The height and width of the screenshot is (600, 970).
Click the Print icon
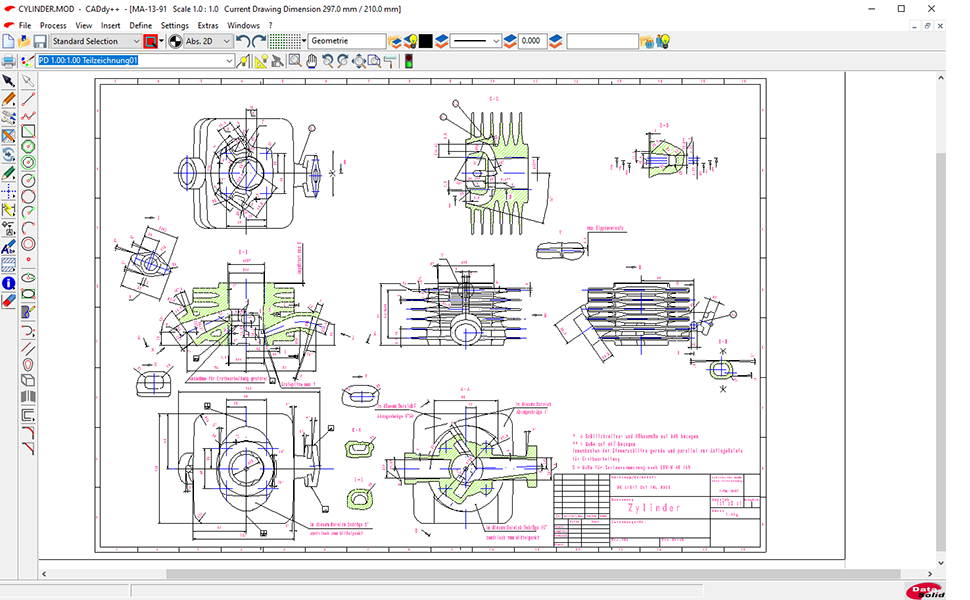pyautogui.click(x=10, y=60)
